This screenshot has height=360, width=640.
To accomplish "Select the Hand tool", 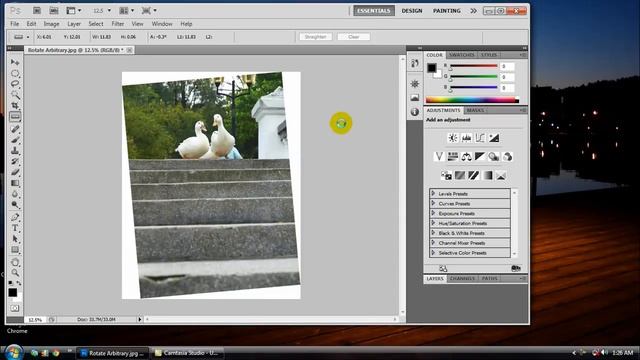I will pos(15,262).
